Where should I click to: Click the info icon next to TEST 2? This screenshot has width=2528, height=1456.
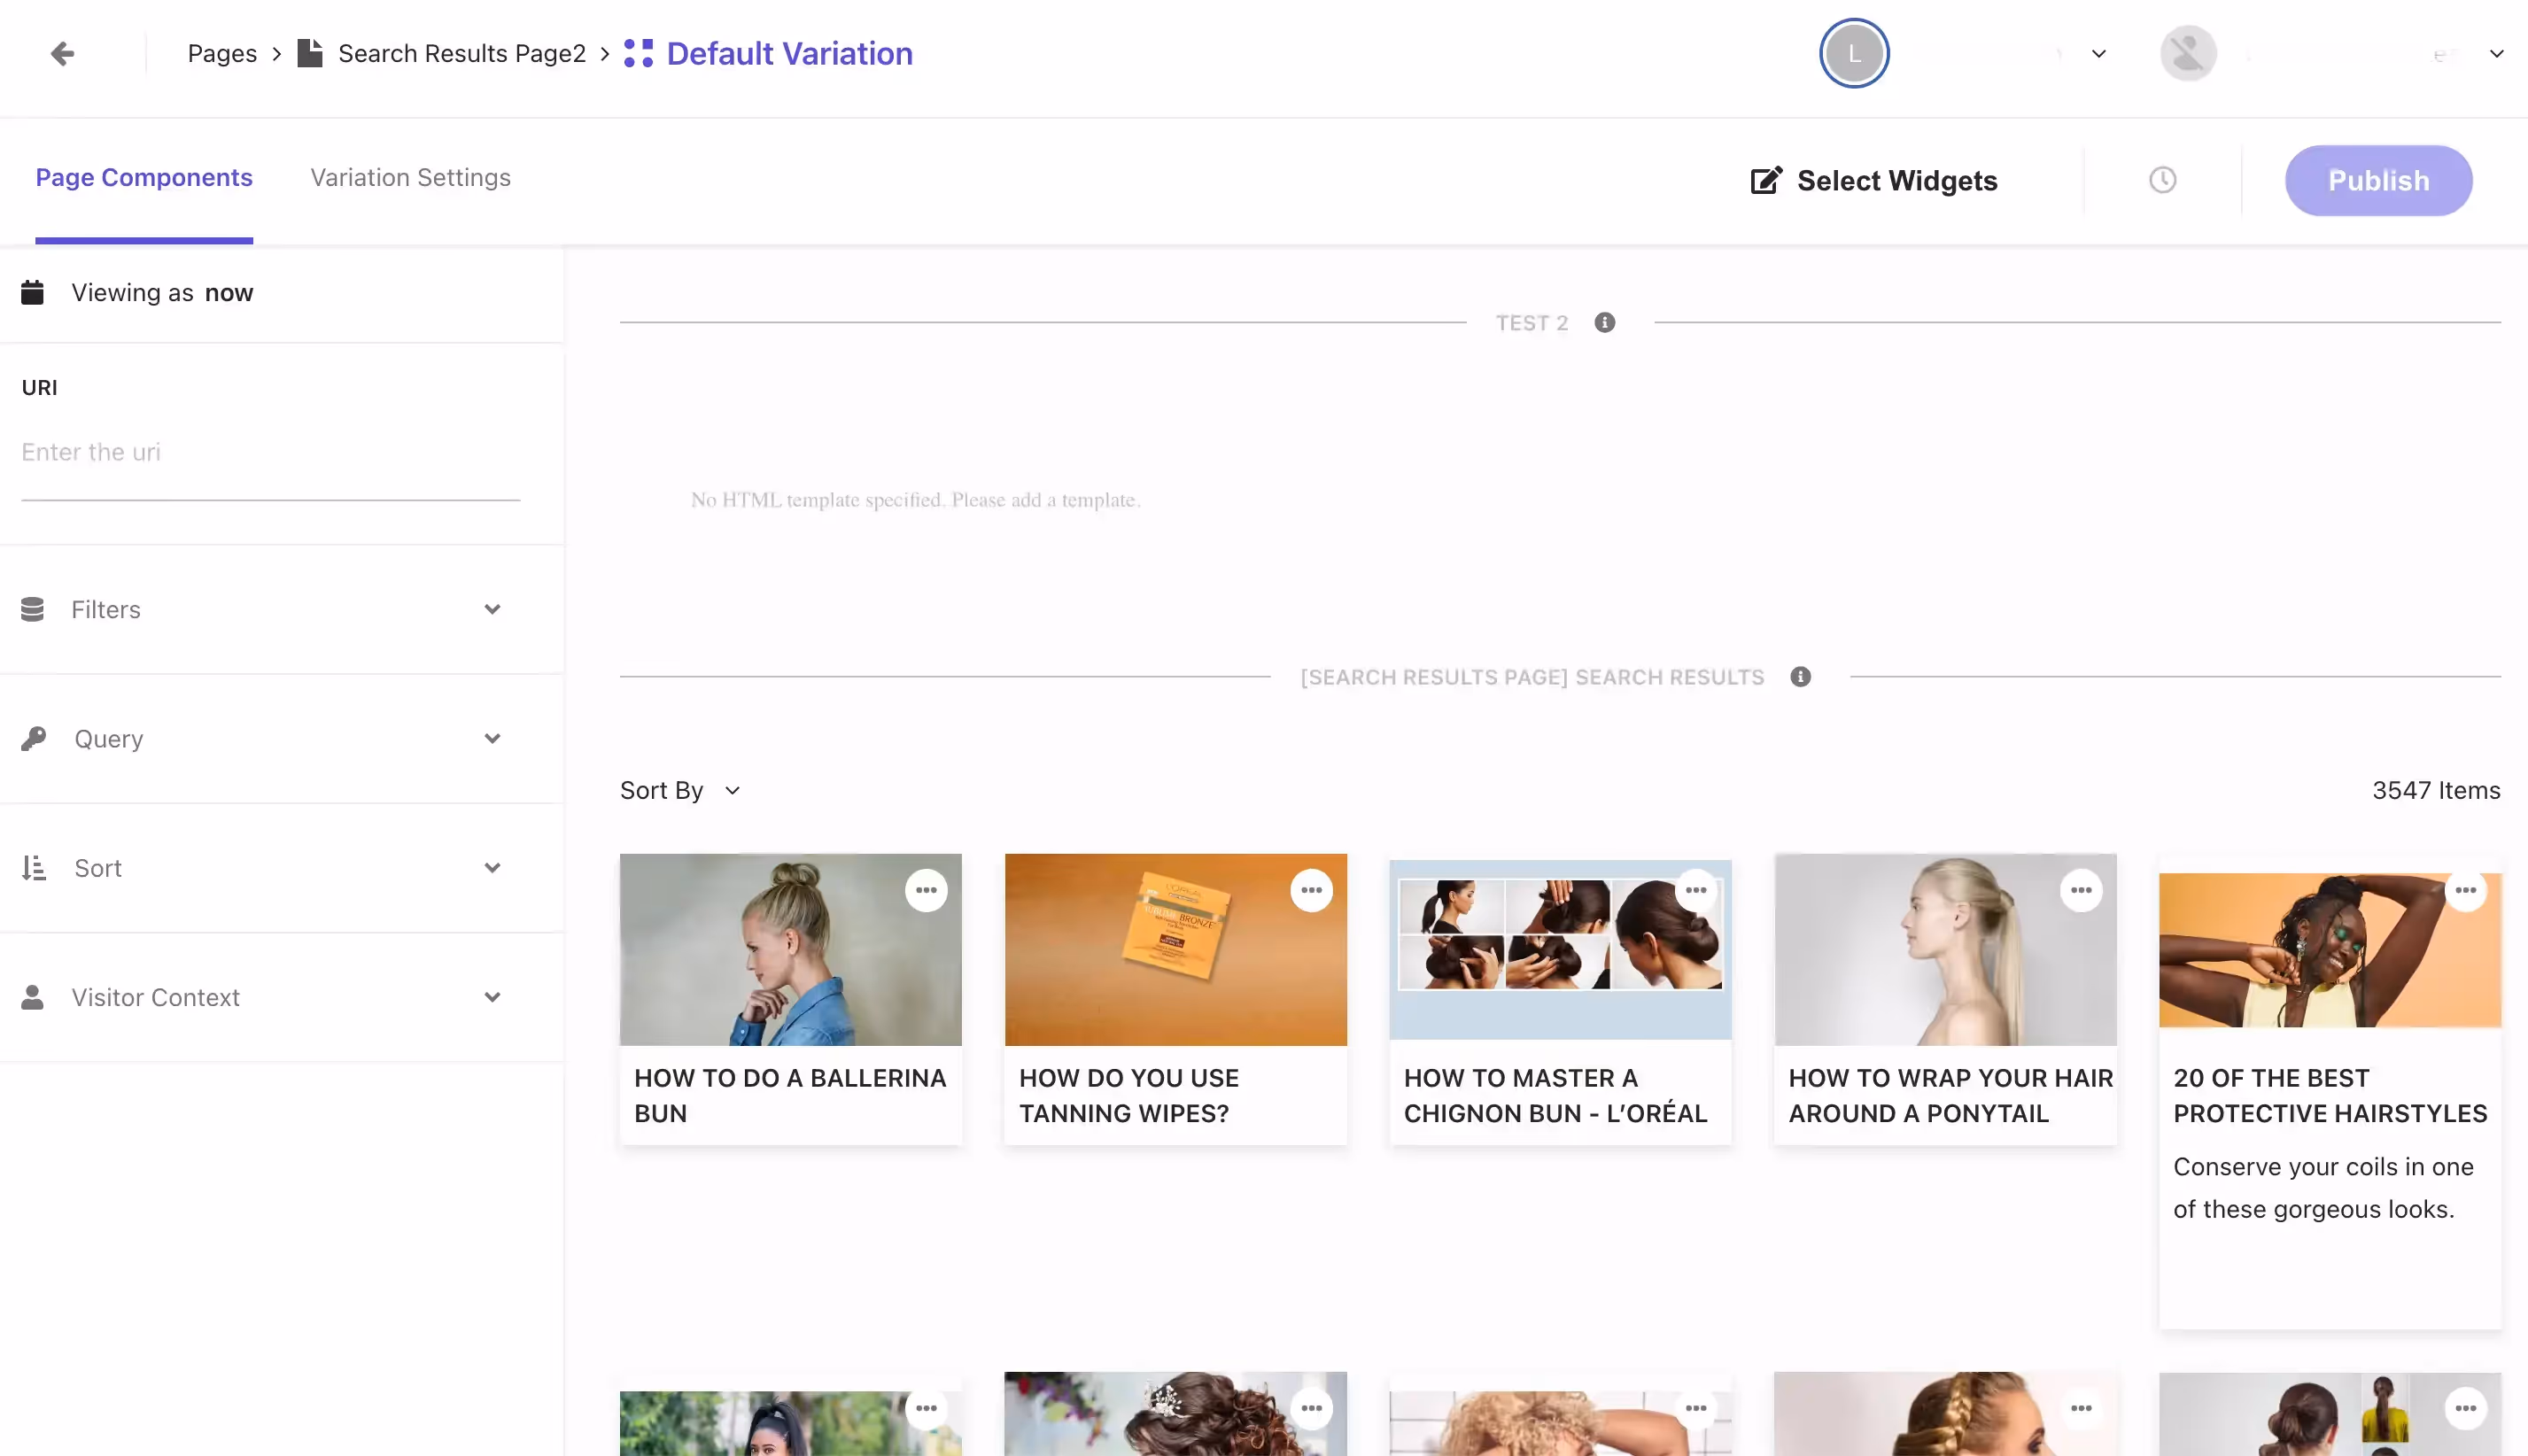[1605, 322]
